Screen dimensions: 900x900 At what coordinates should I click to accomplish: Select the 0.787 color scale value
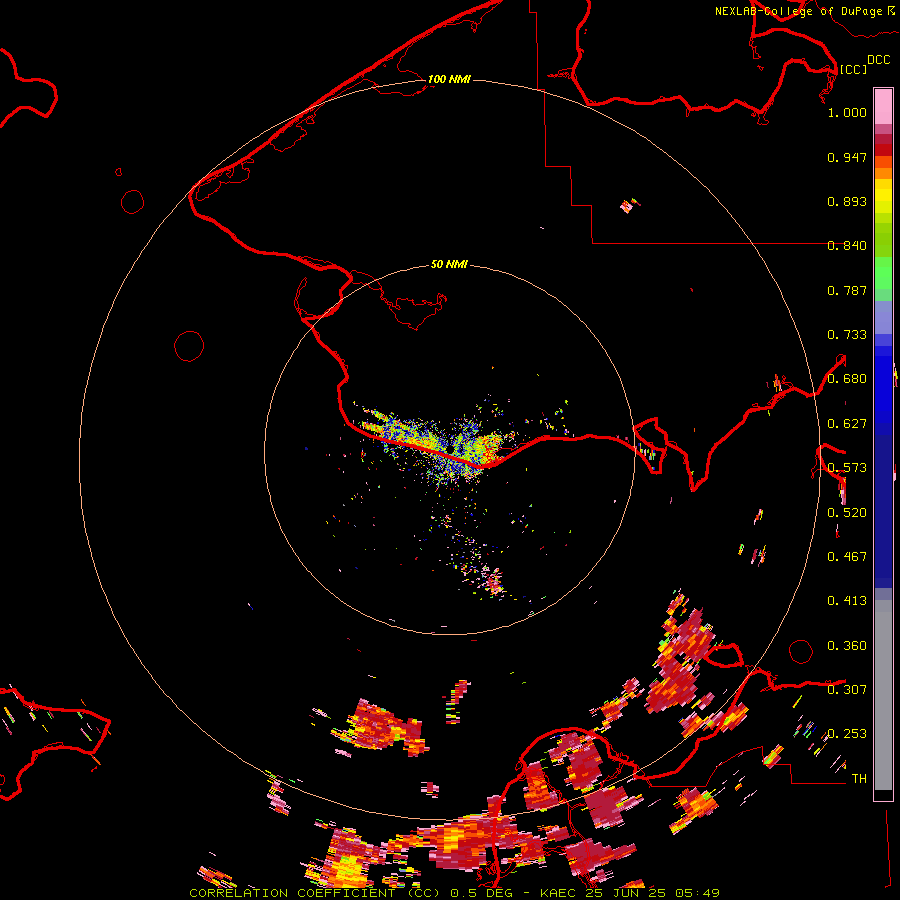tap(847, 290)
